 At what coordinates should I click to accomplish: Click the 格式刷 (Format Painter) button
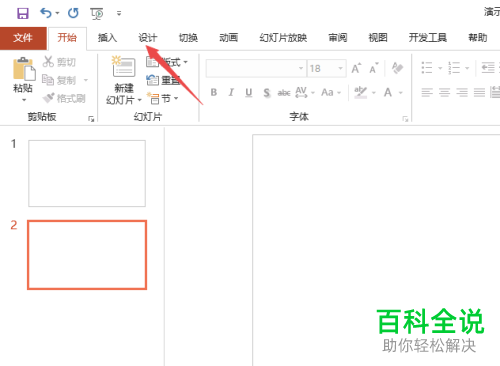click(x=64, y=98)
